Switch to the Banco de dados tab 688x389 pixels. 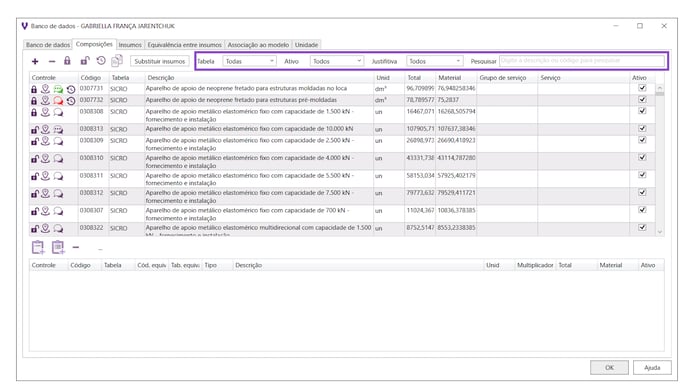point(48,45)
